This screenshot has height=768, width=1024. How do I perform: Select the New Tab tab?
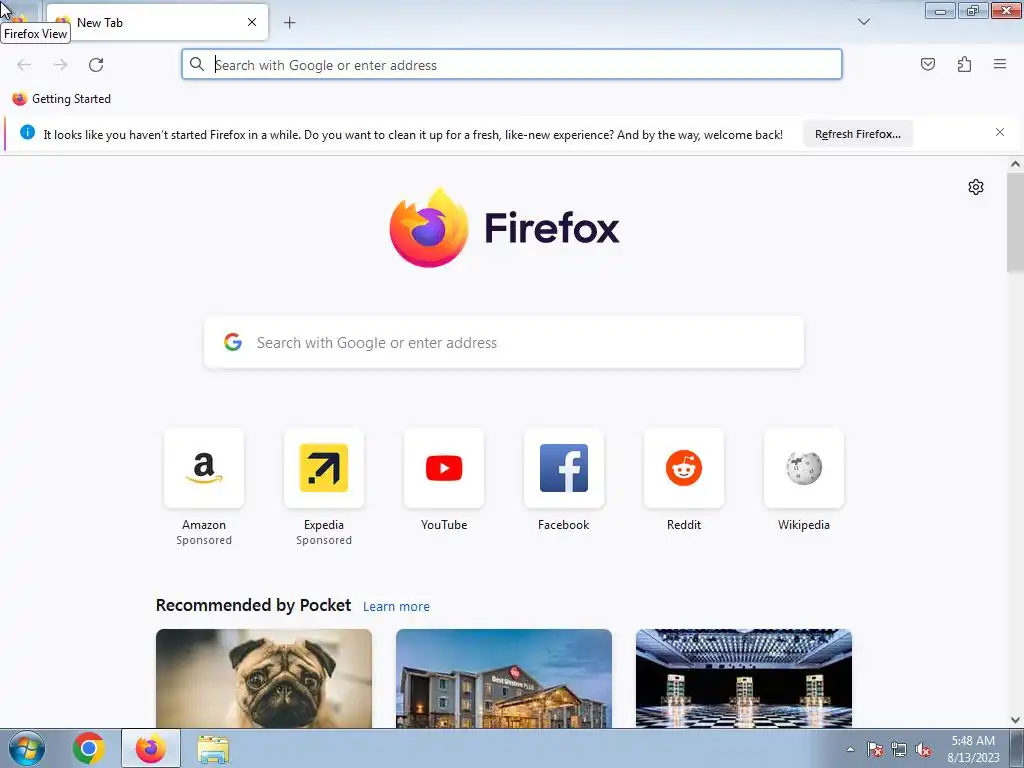(x=157, y=22)
